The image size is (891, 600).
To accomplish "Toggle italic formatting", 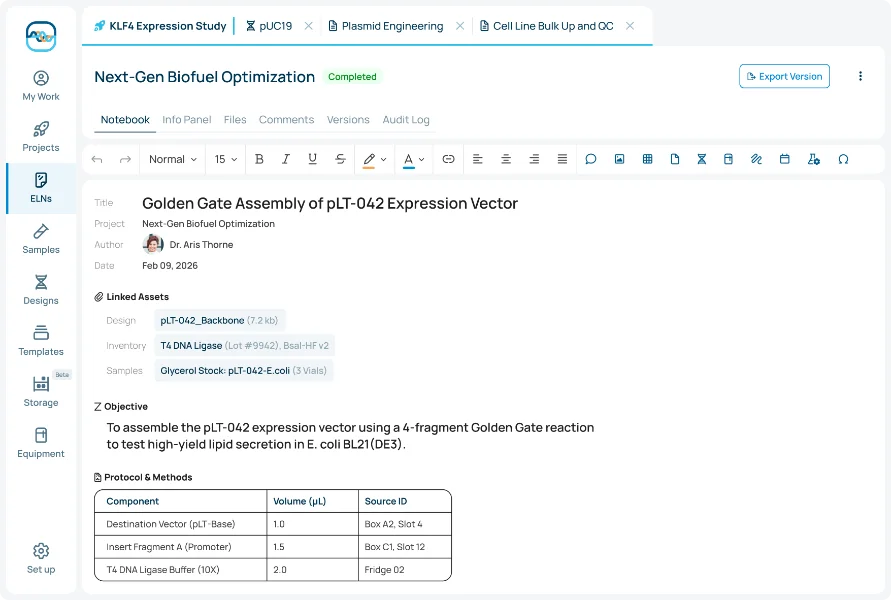I will click(286, 159).
